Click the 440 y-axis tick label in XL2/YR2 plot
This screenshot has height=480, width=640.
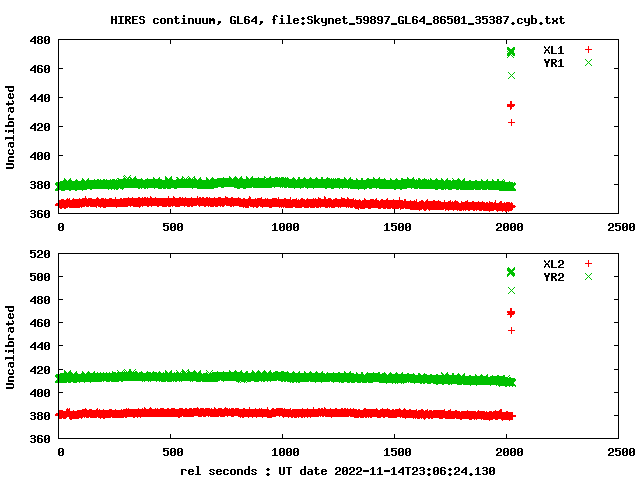[x=40, y=346]
